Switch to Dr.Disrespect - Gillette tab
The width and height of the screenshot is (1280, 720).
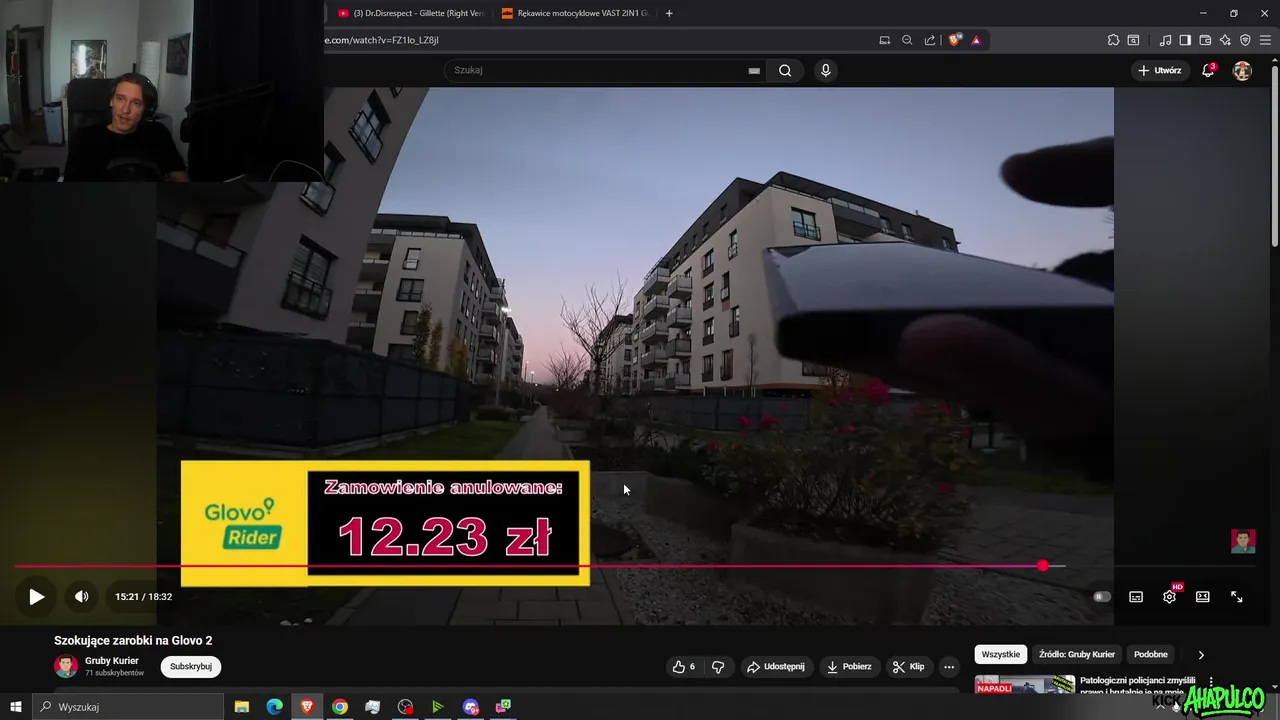tap(410, 13)
